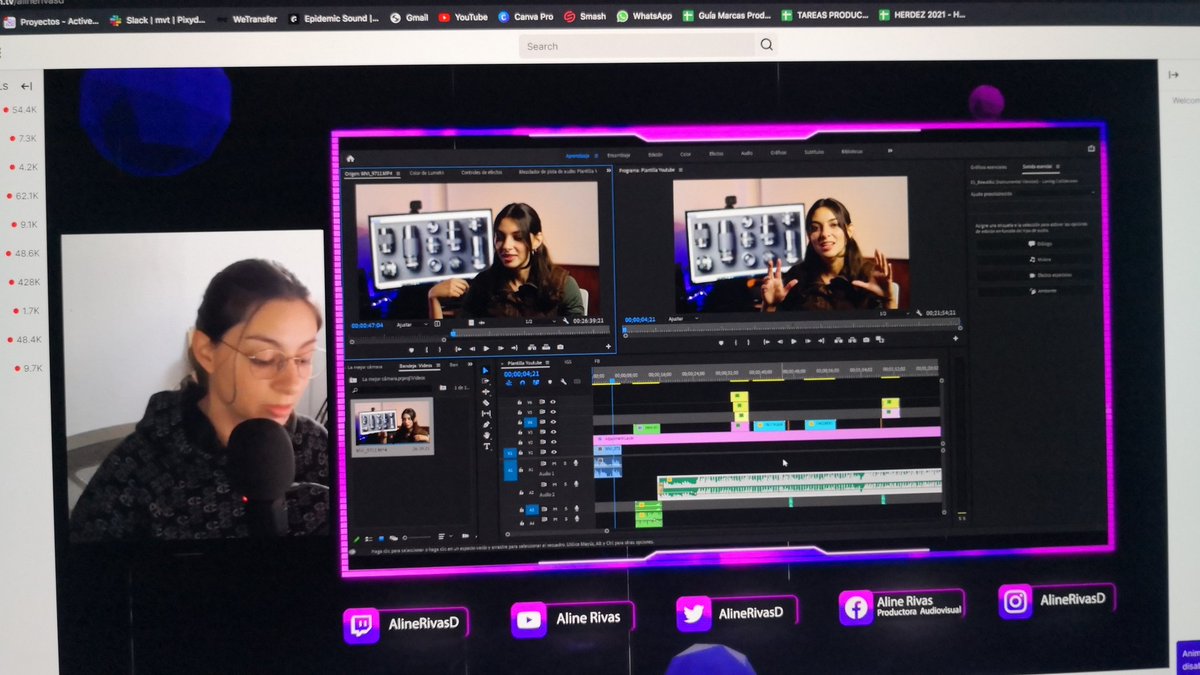Hide track V6 output eye
This screenshot has height=675, width=1200.
553,402
